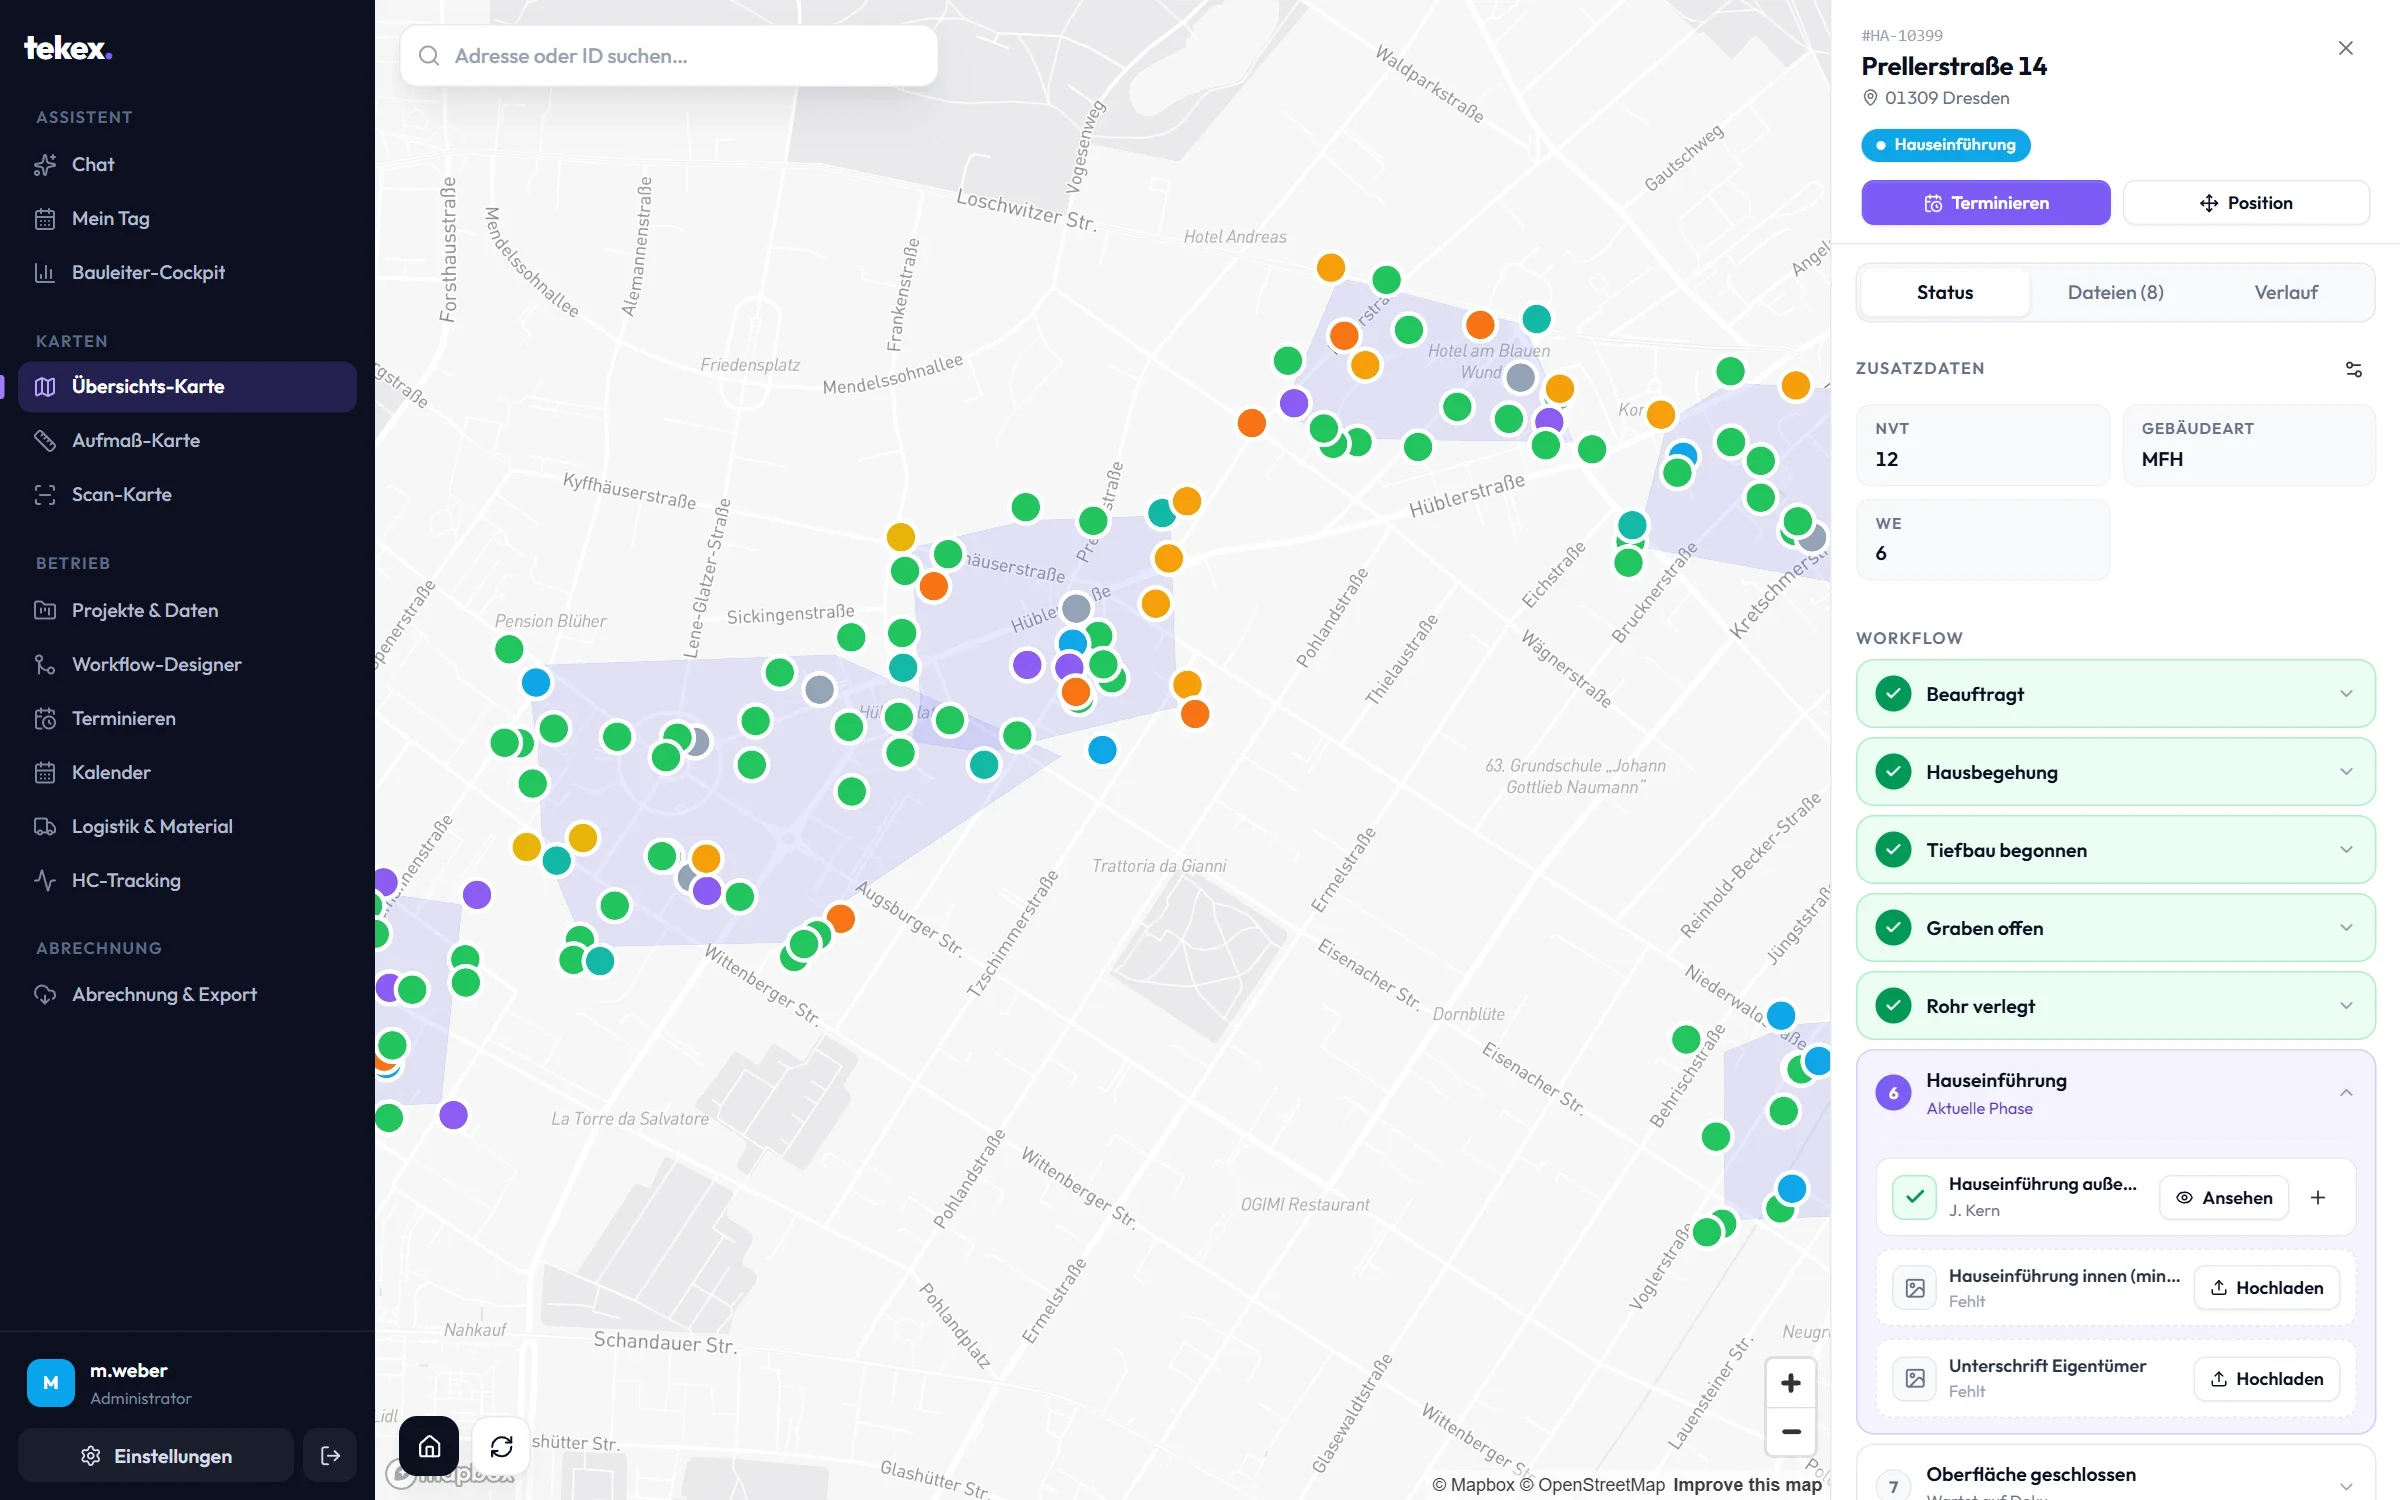Click the Beauftragt green checkmark

[x=1893, y=694]
